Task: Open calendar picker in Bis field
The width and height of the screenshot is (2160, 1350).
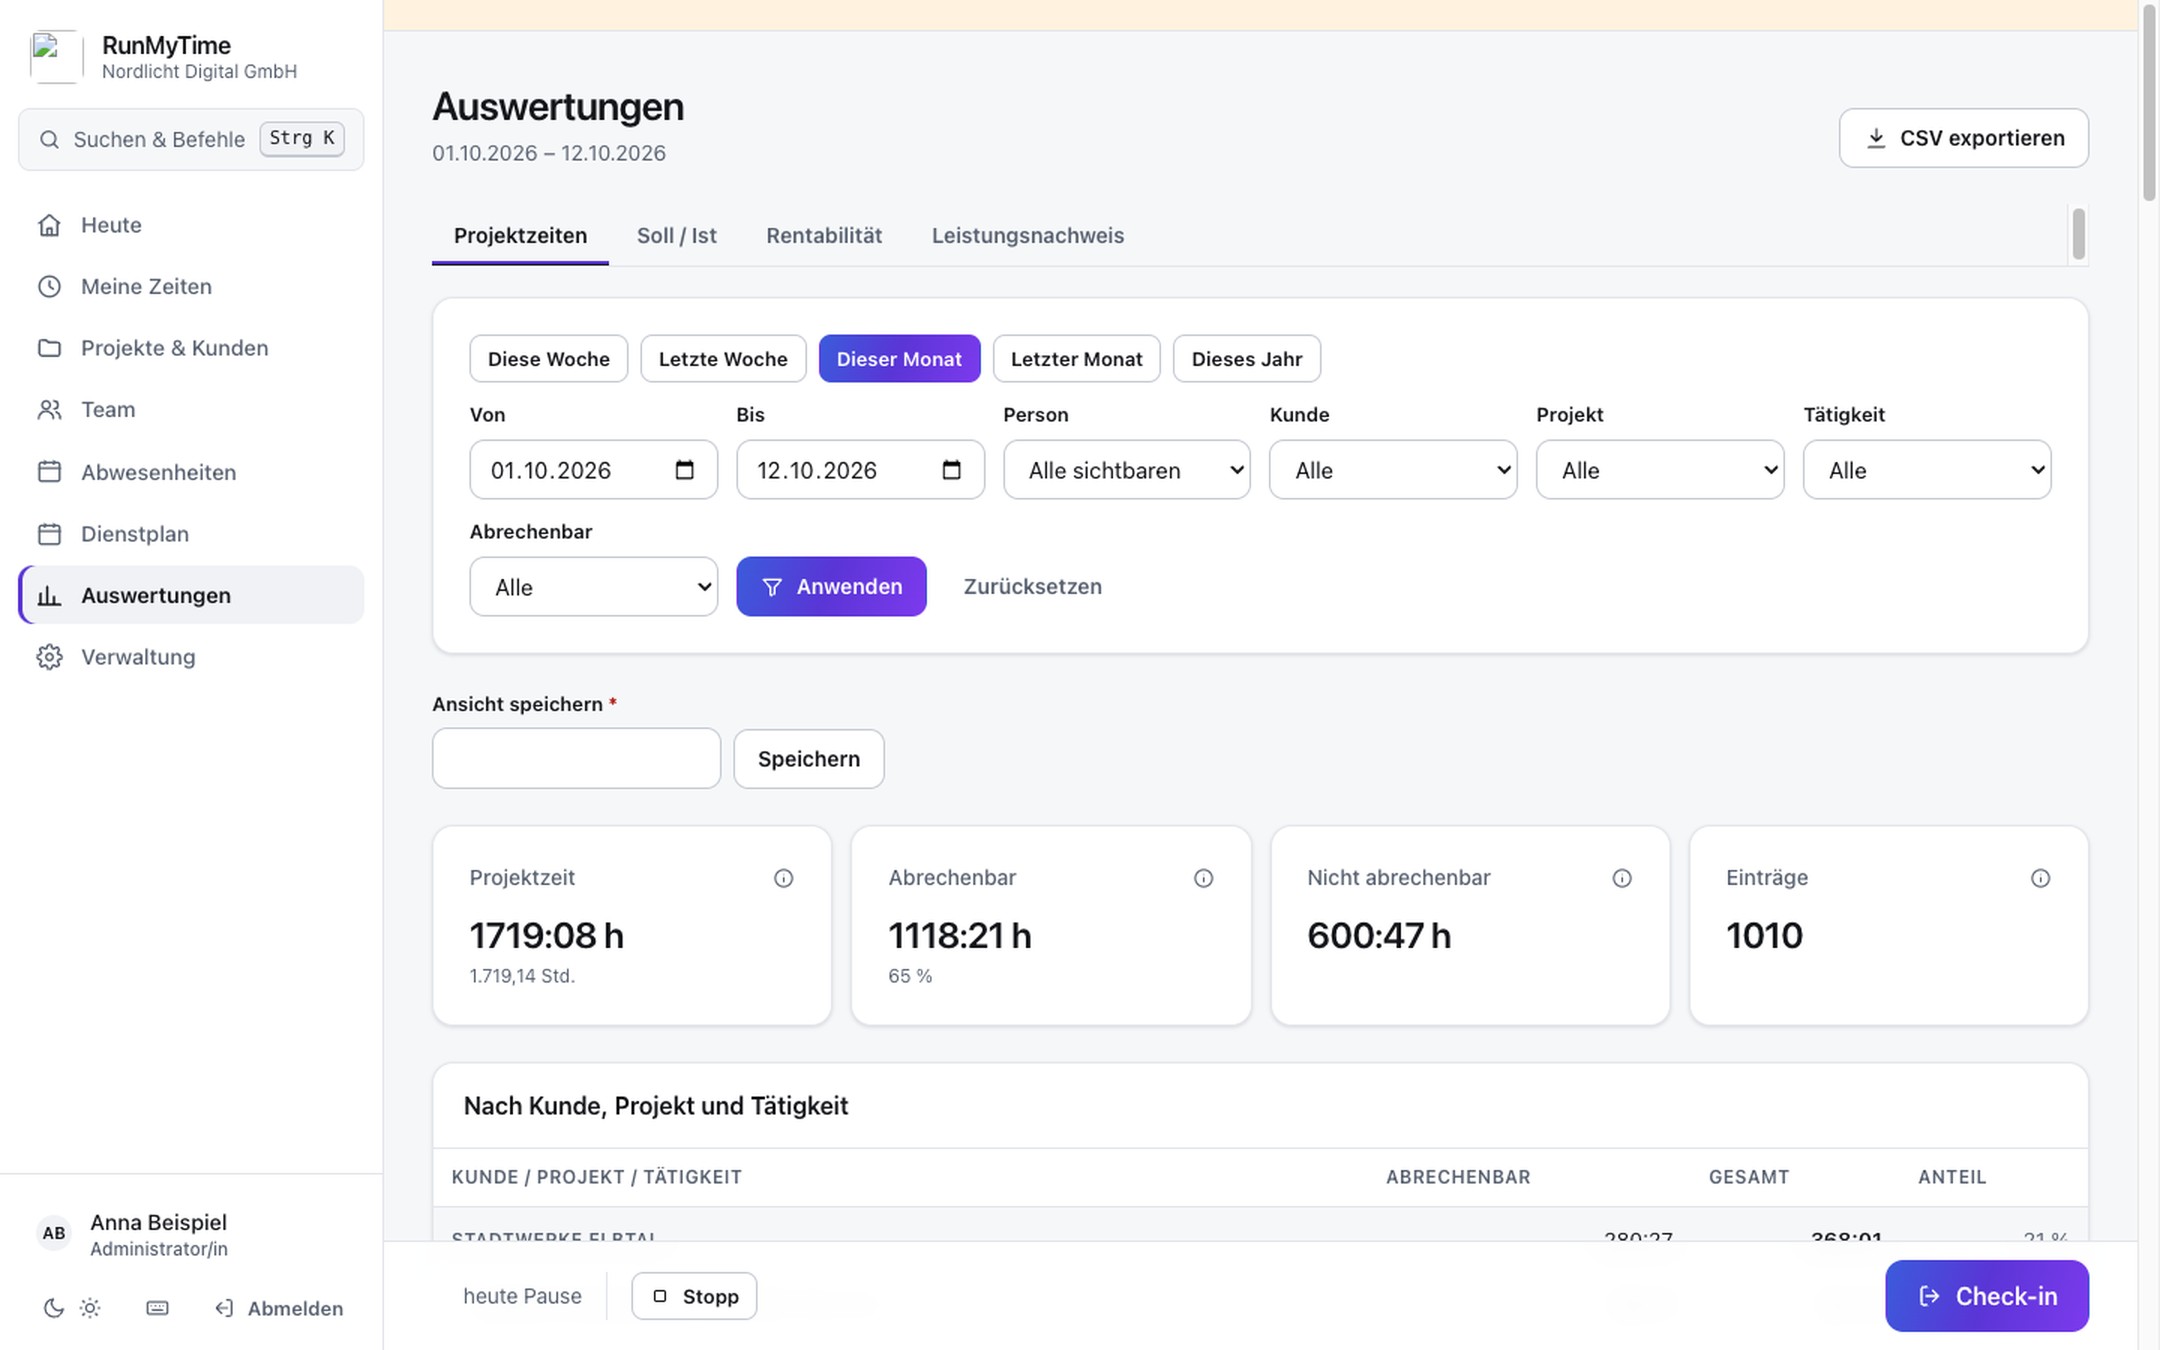Action: click(951, 470)
